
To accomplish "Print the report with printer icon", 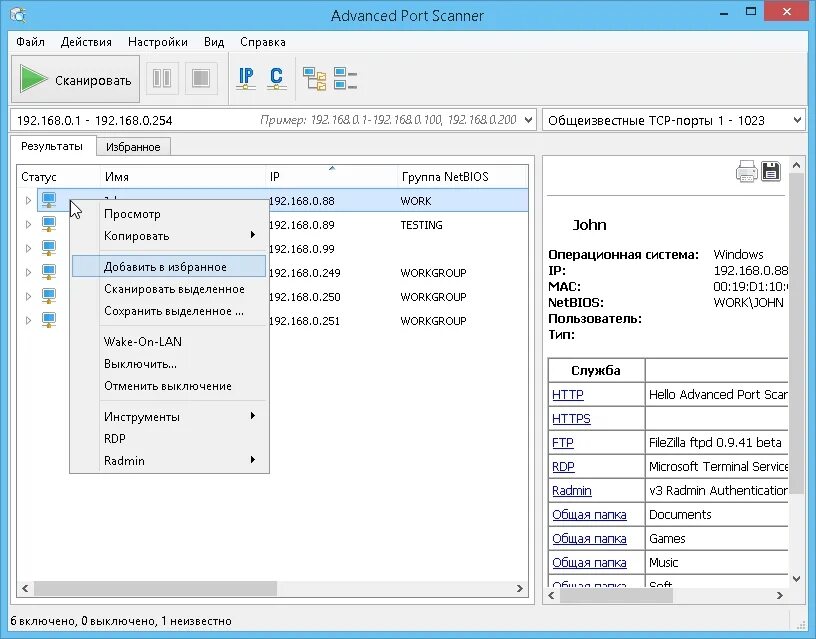I will click(746, 171).
